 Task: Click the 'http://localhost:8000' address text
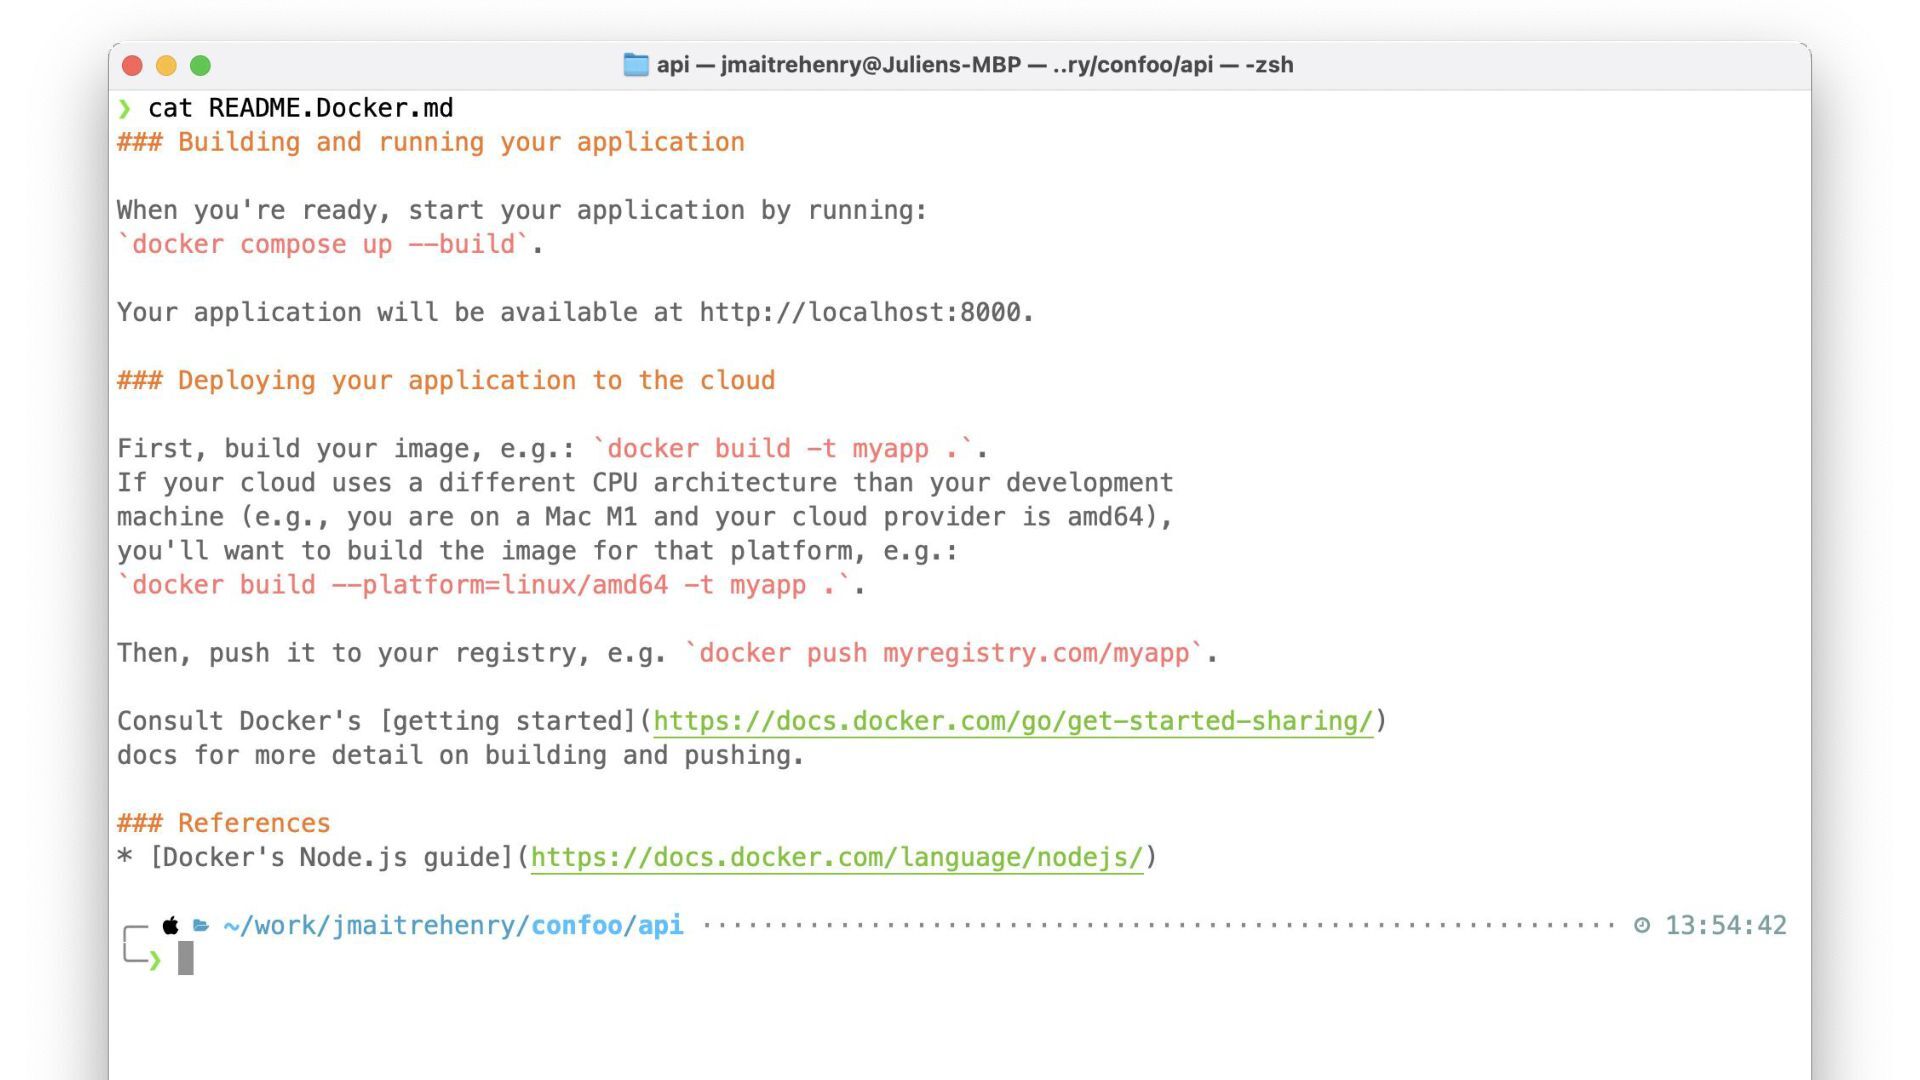pyautogui.click(x=860, y=312)
